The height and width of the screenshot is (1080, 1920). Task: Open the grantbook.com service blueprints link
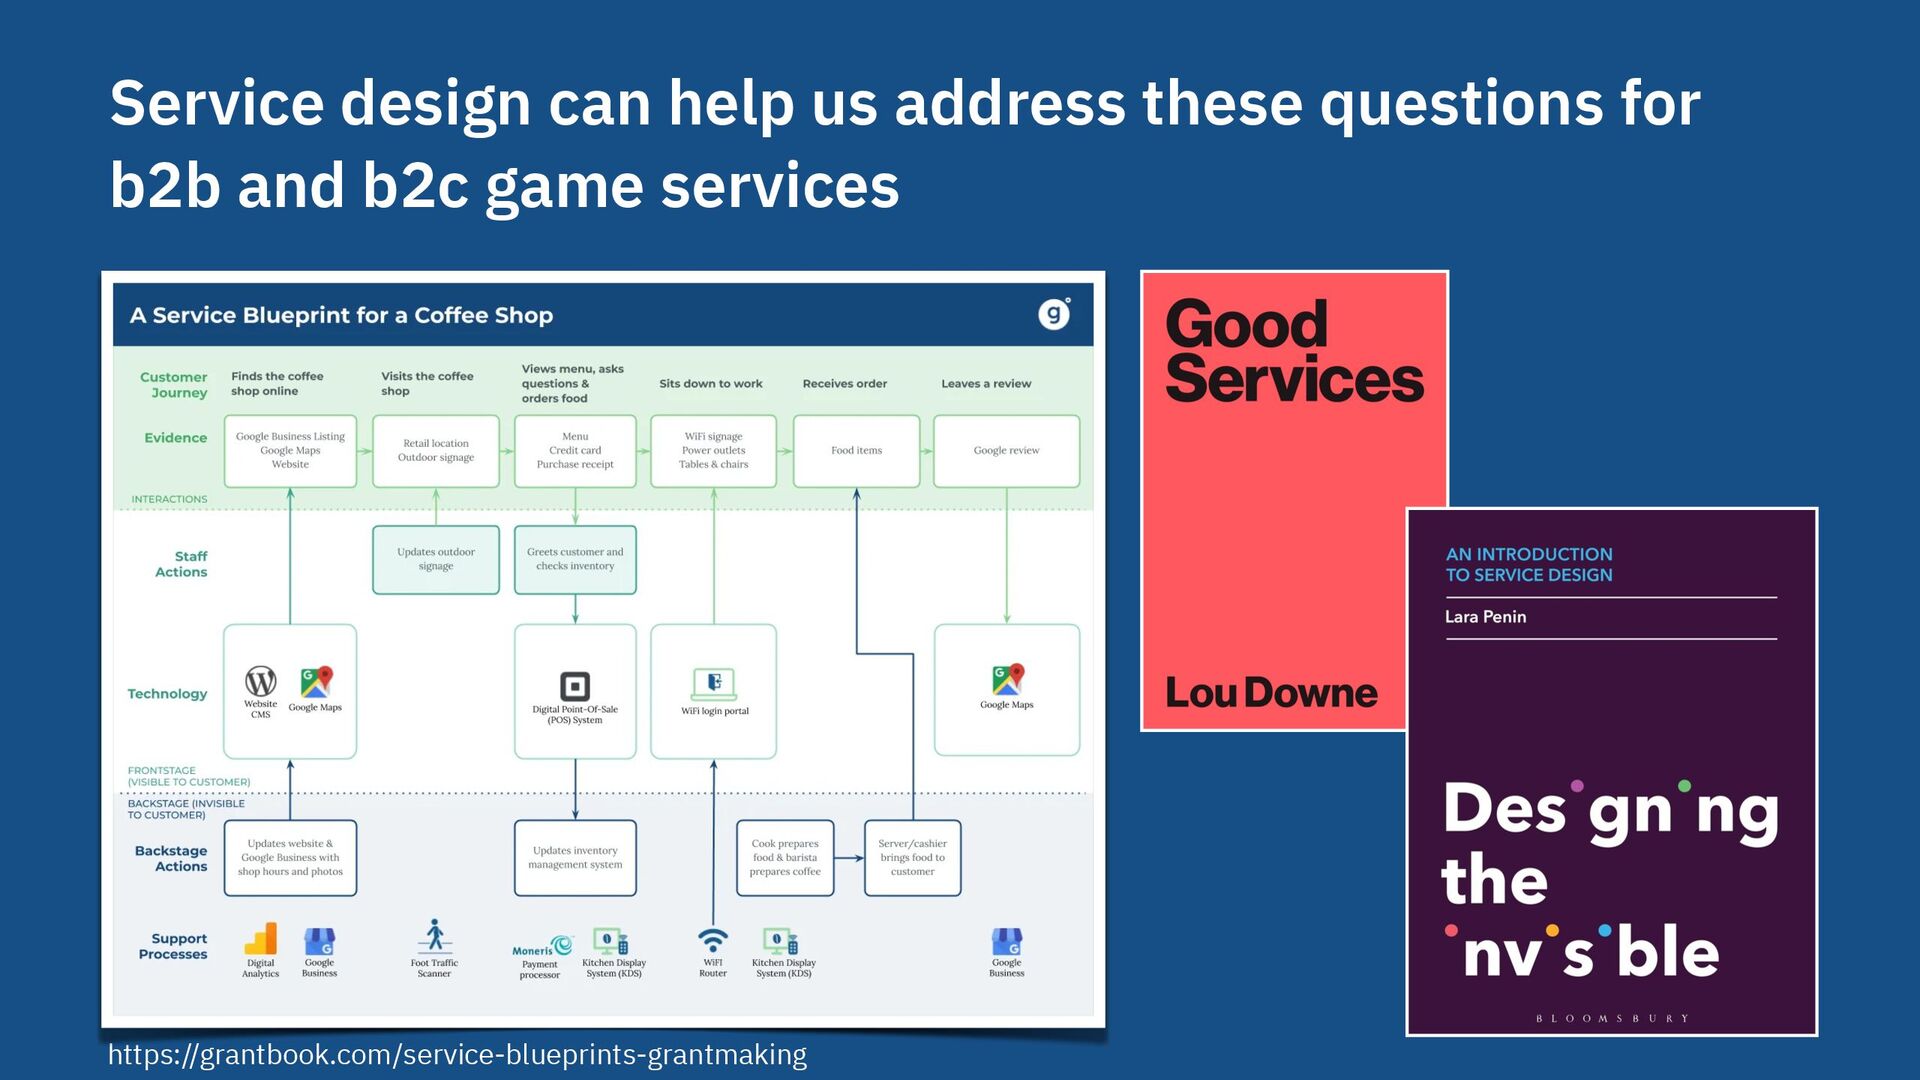click(457, 1055)
